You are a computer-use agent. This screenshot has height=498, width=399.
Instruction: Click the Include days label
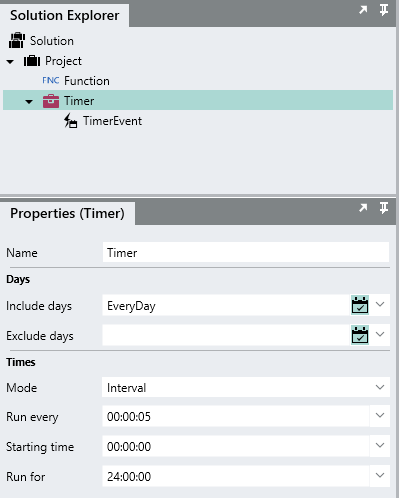pos(39,306)
